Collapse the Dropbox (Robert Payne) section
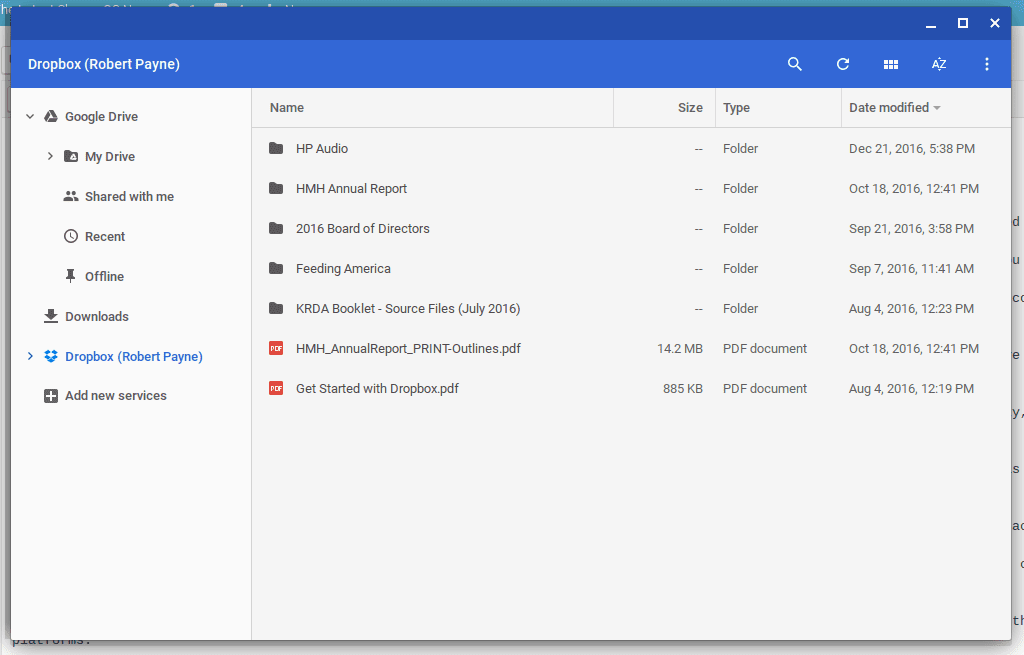 pos(29,356)
